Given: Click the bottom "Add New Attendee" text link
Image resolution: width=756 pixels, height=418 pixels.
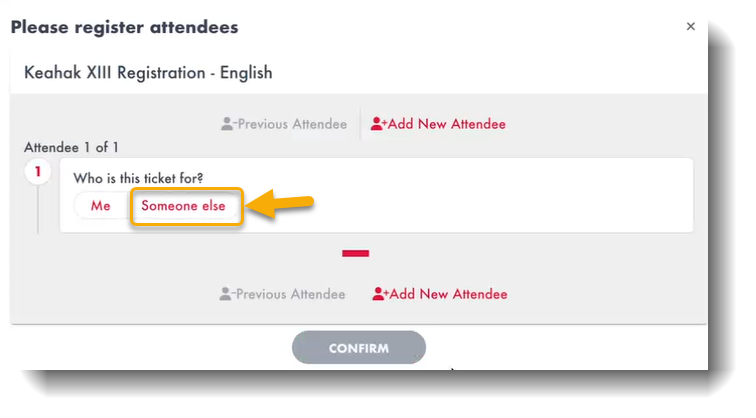Looking at the screenshot, I should [448, 294].
